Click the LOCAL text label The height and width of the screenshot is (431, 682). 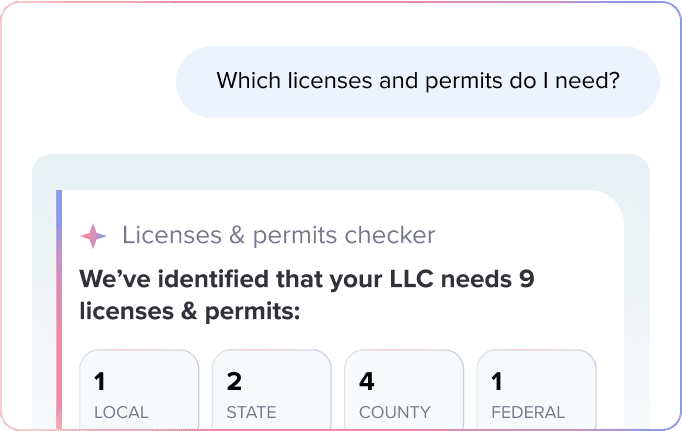click(121, 412)
